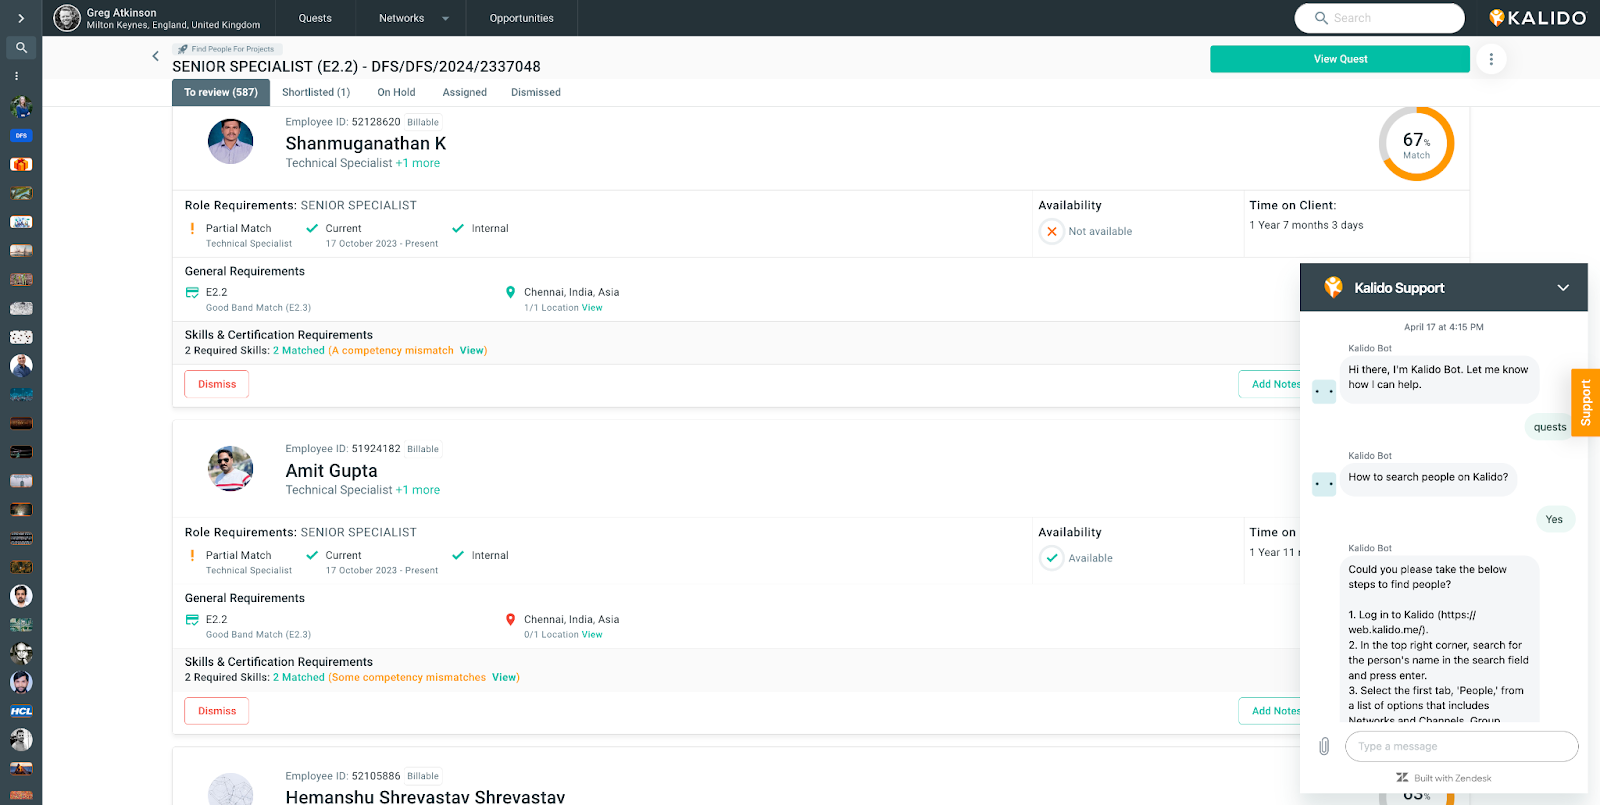Screen dimensions: 1600x805
Task: Click the sidebar search magnifier icon
Action: (x=21, y=47)
